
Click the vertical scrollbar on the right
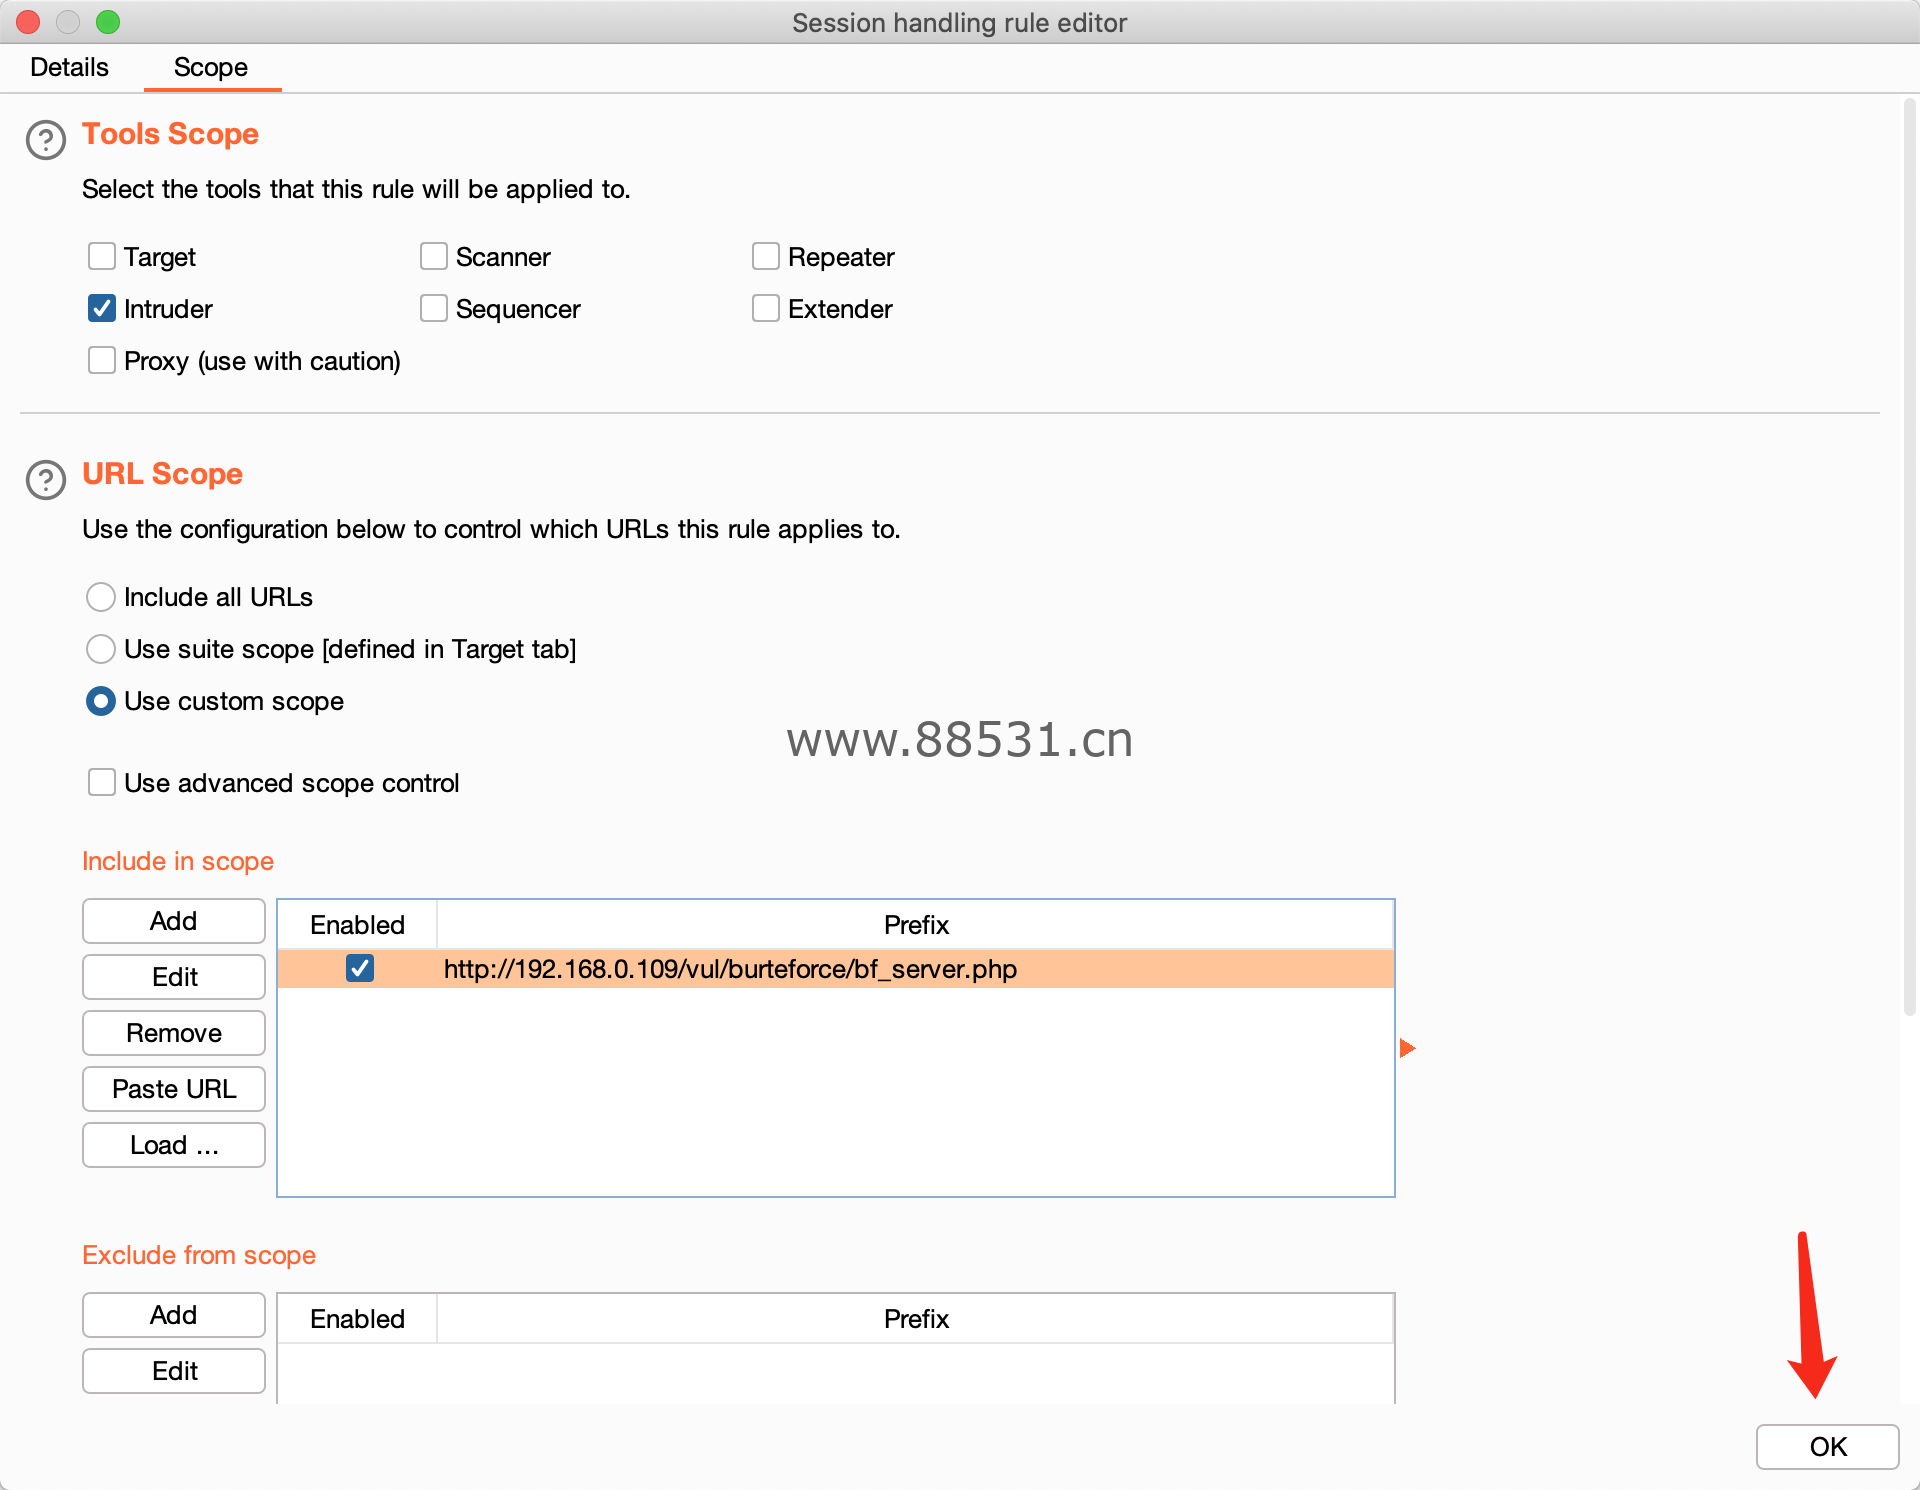point(1909,557)
